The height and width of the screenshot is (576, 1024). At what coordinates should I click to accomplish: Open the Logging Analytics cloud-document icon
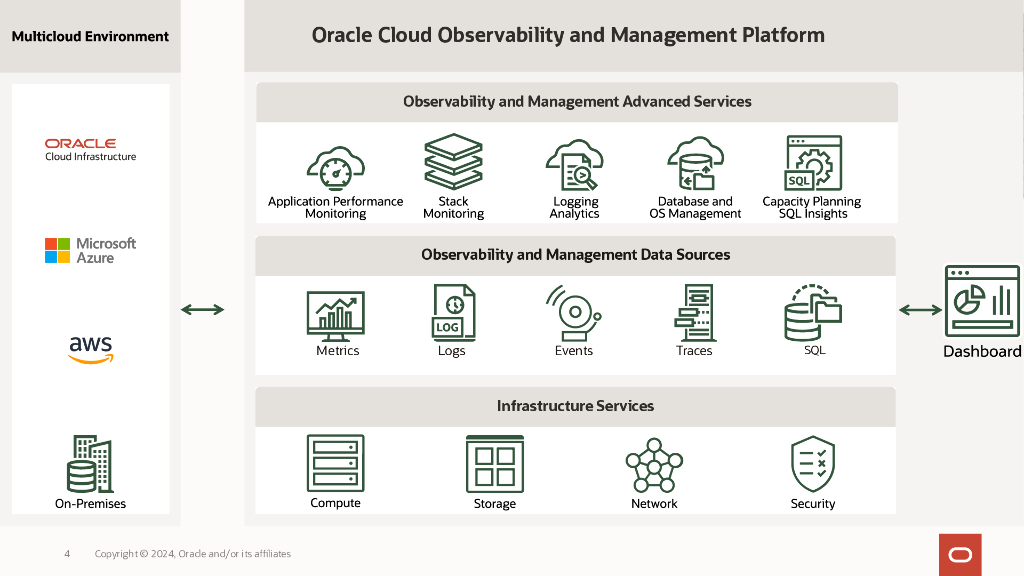click(575, 165)
